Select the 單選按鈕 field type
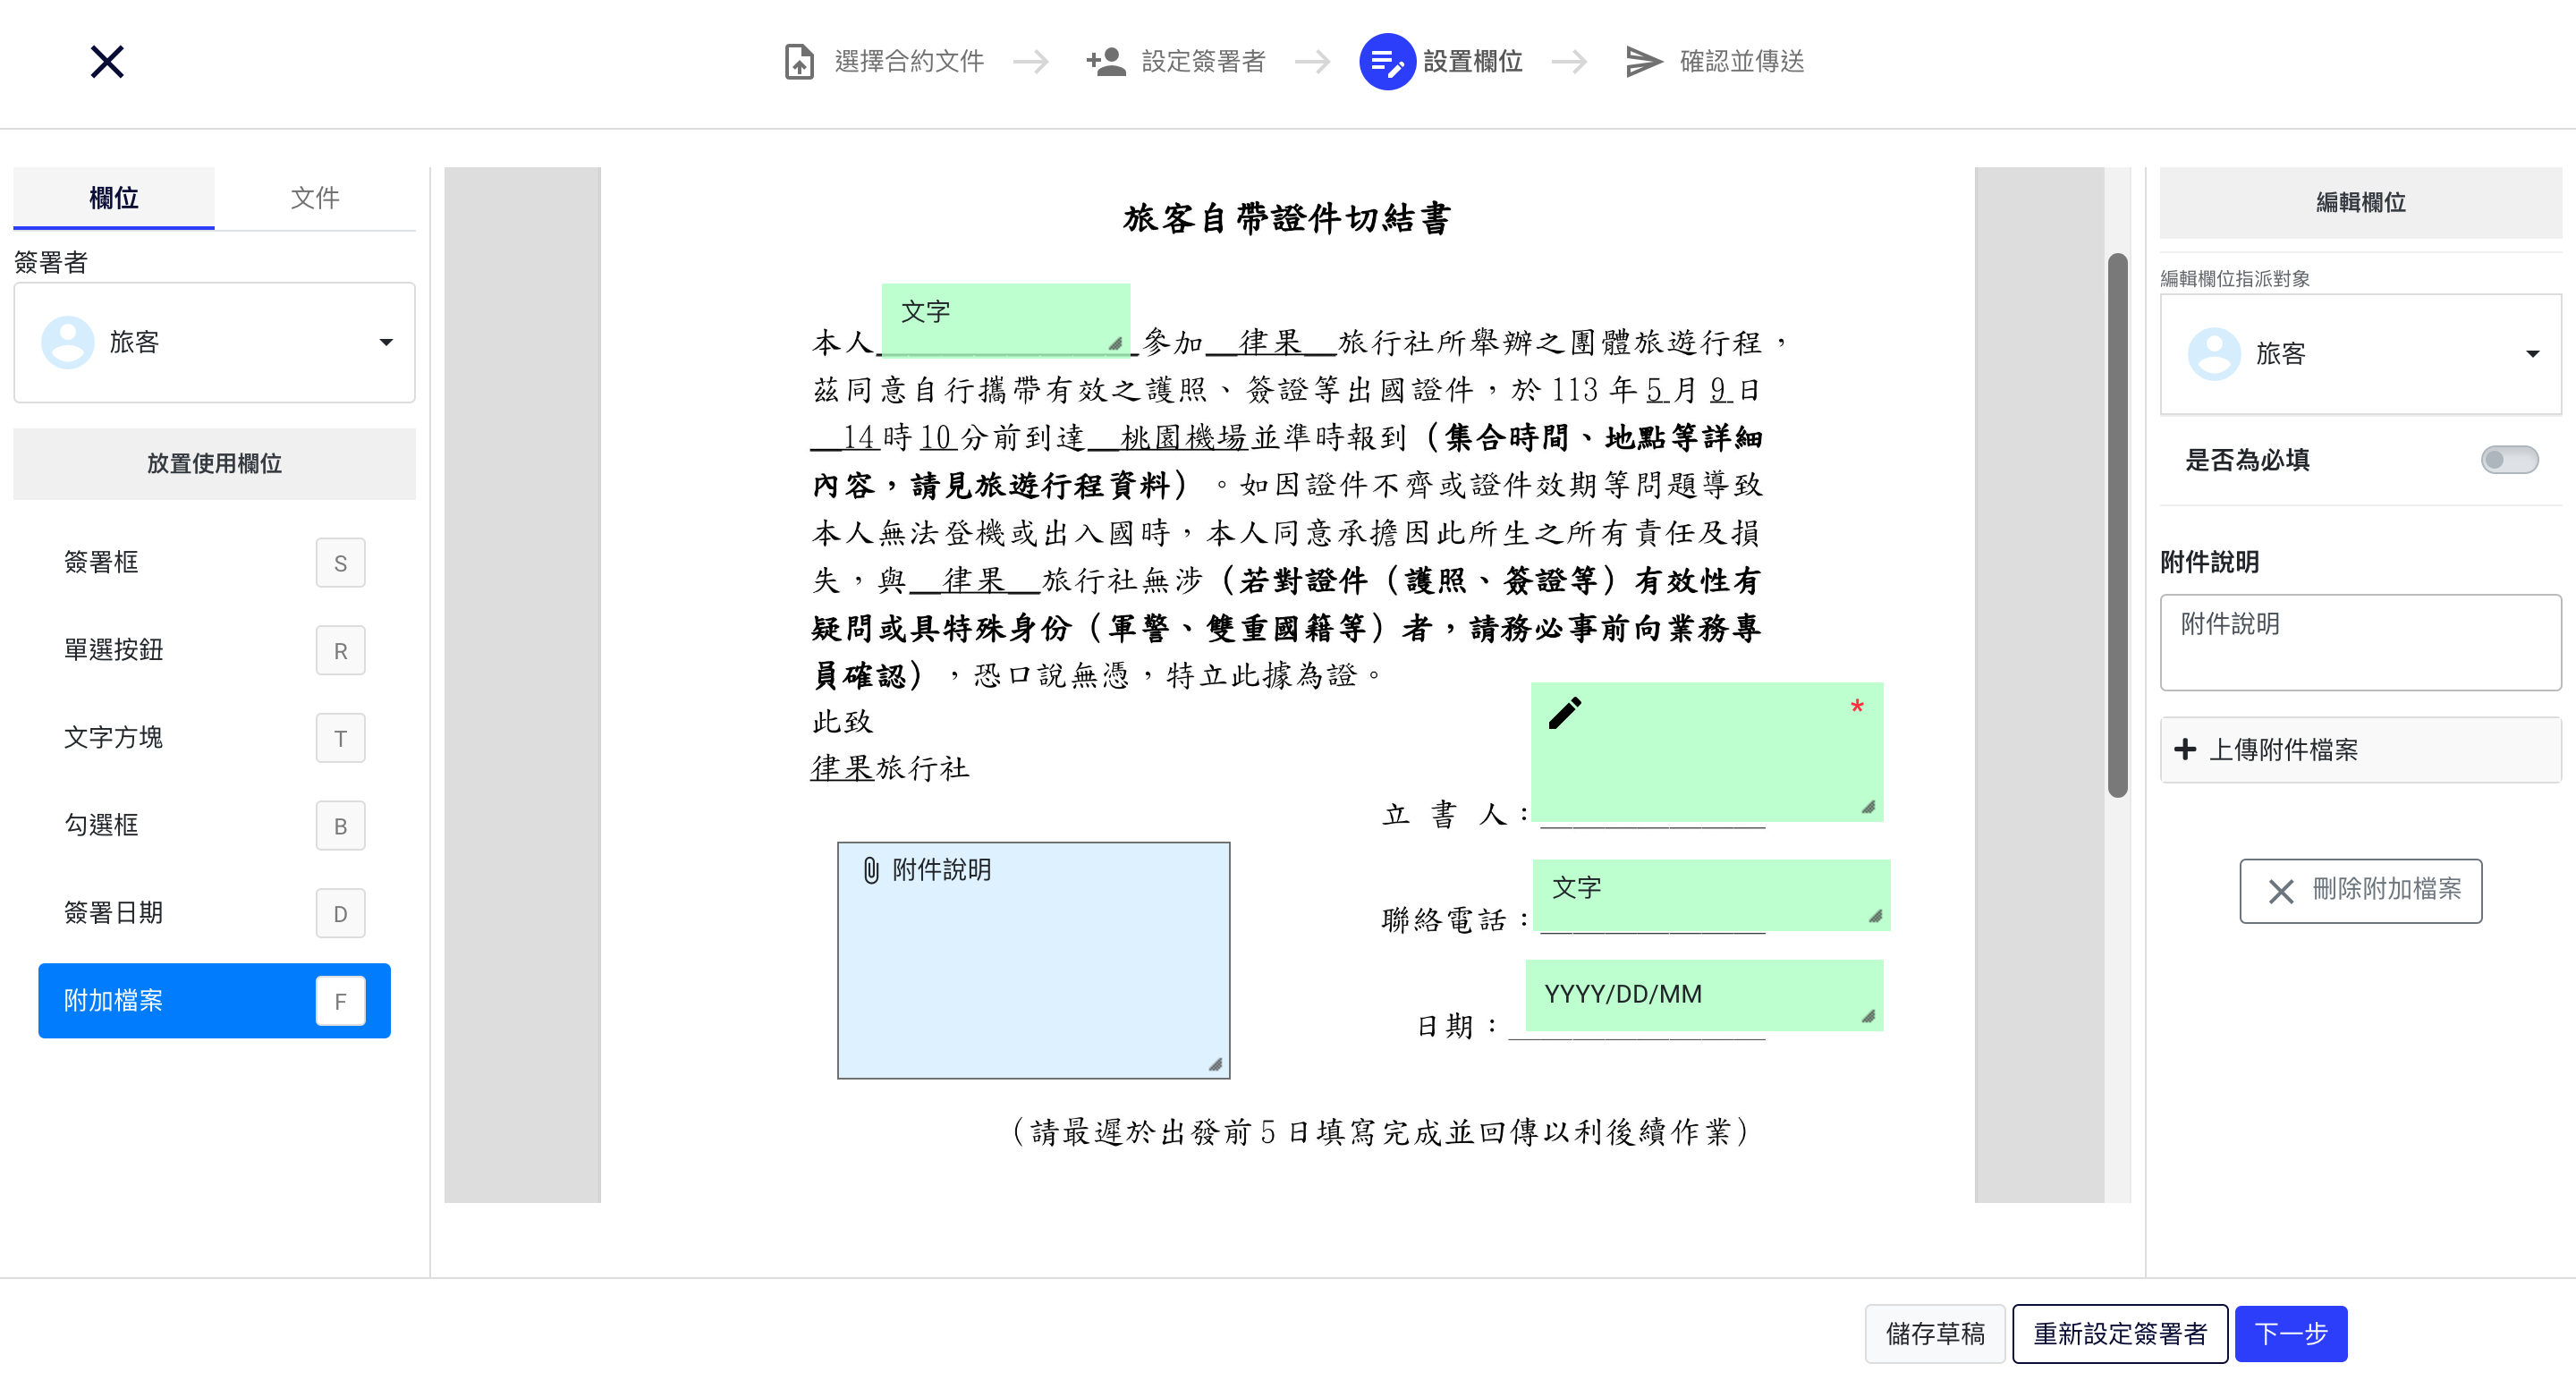The image size is (2576, 1389). (114, 650)
